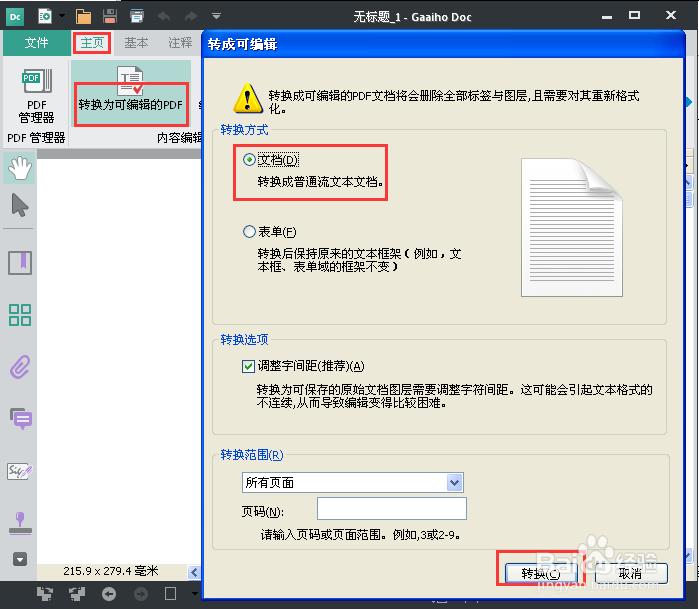The height and width of the screenshot is (609, 699).
Task: Open the bookmarks panel icon
Action: point(20,263)
